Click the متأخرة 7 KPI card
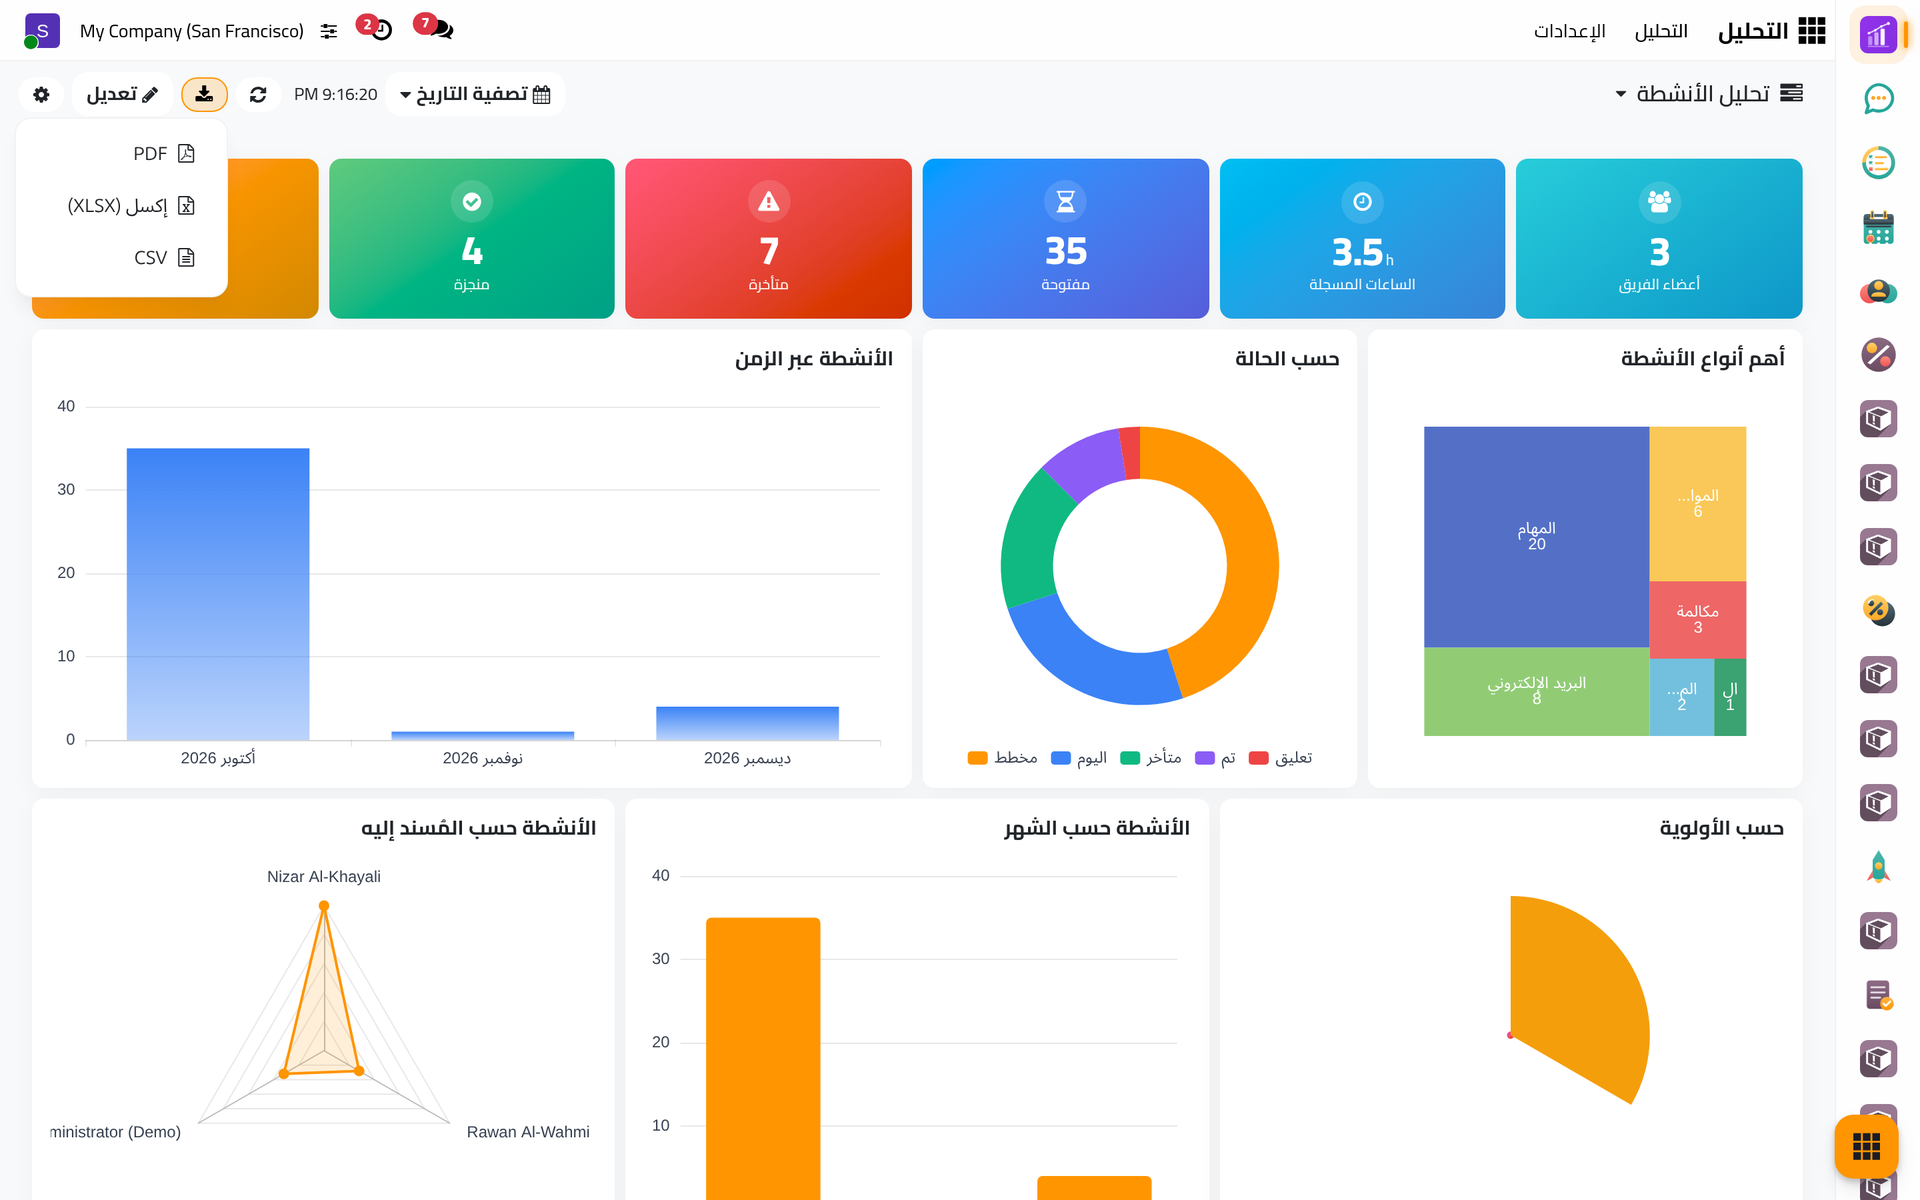 (768, 239)
